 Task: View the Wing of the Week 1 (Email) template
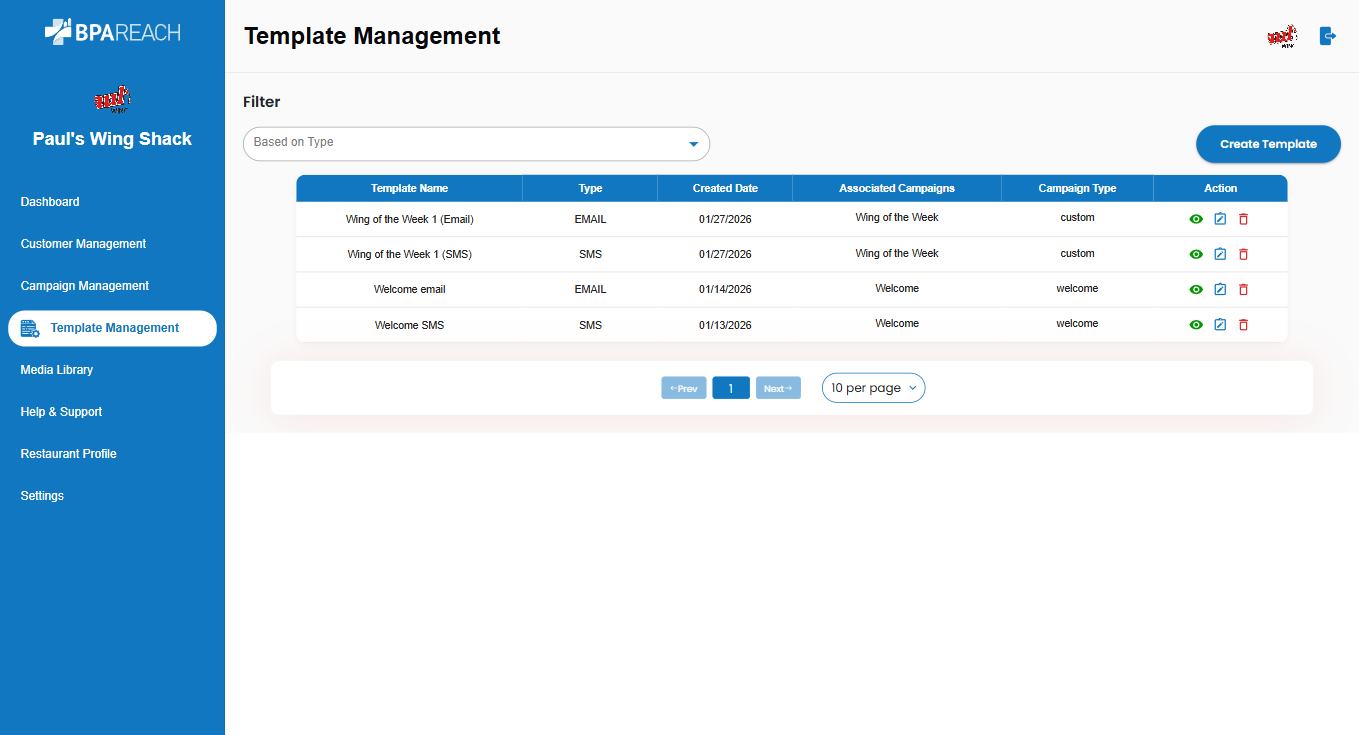pos(1196,219)
